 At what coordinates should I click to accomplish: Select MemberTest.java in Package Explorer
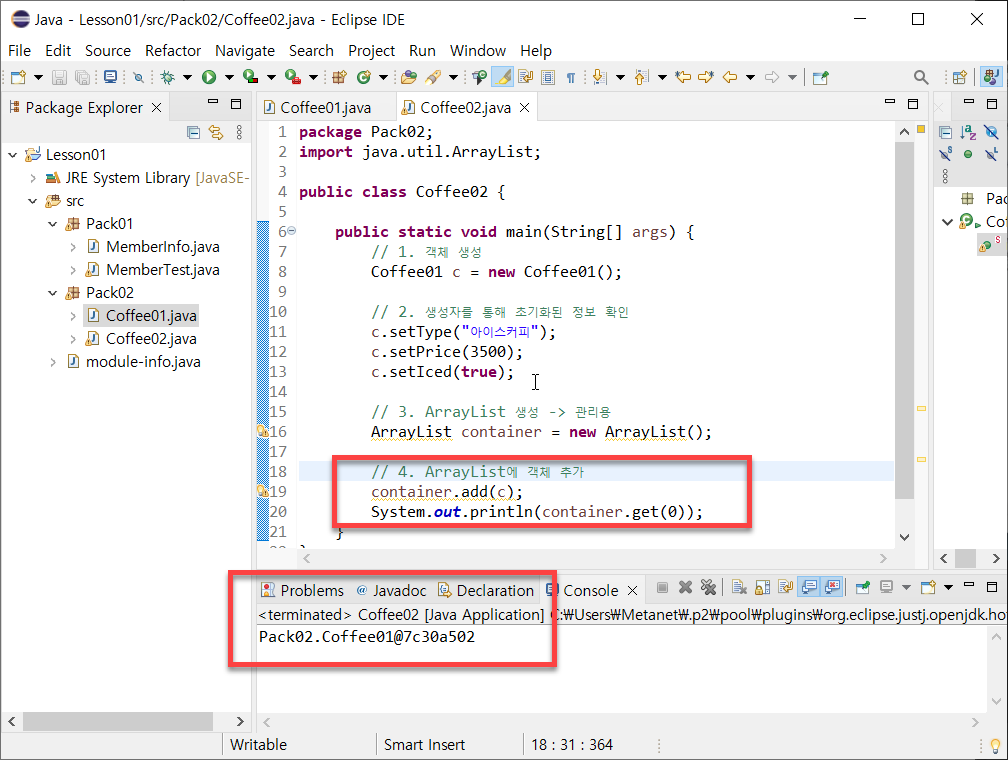(163, 270)
